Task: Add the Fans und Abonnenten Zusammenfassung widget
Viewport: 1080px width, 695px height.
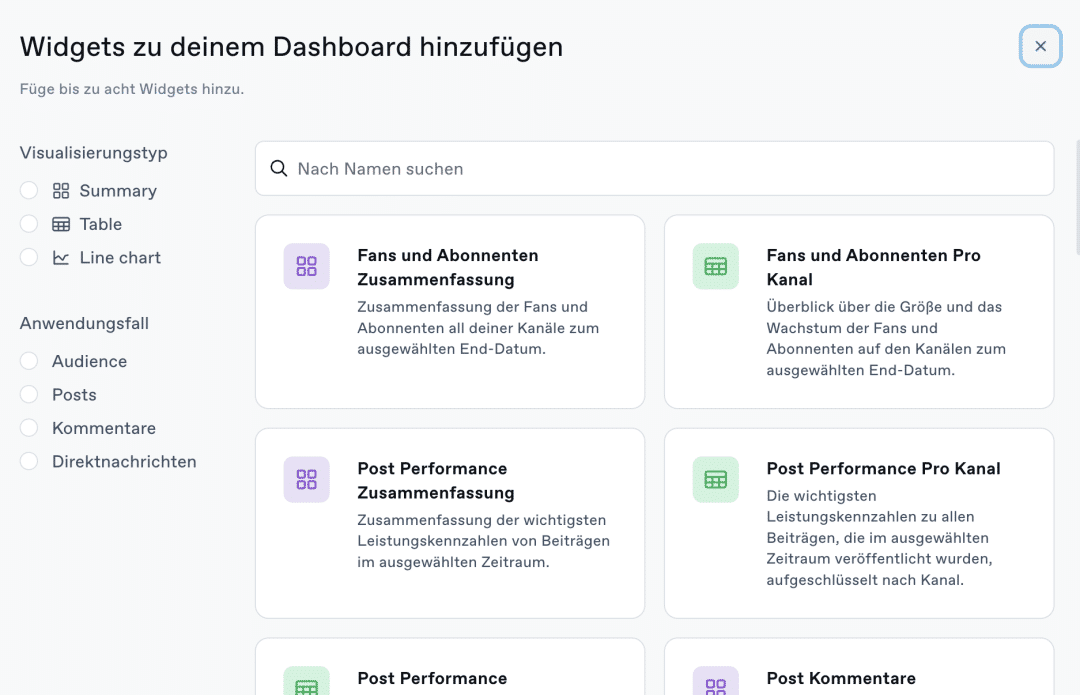Action: [450, 311]
